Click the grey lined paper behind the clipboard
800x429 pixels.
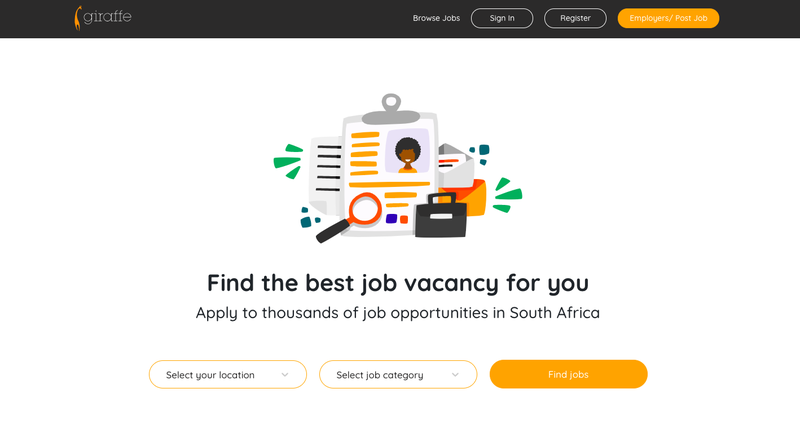coord(325,170)
